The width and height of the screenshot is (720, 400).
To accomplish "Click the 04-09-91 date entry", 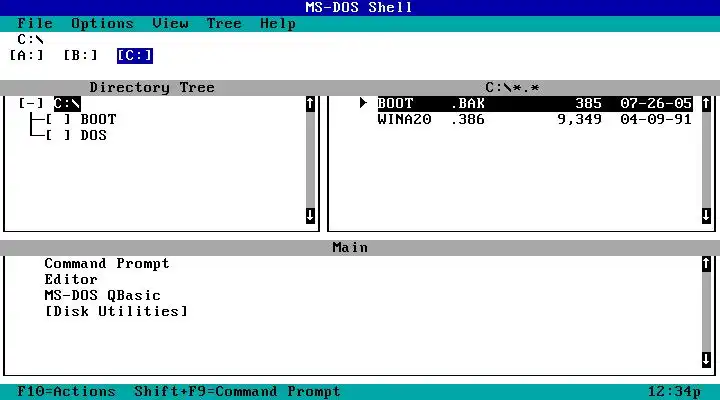I will [x=656, y=119].
